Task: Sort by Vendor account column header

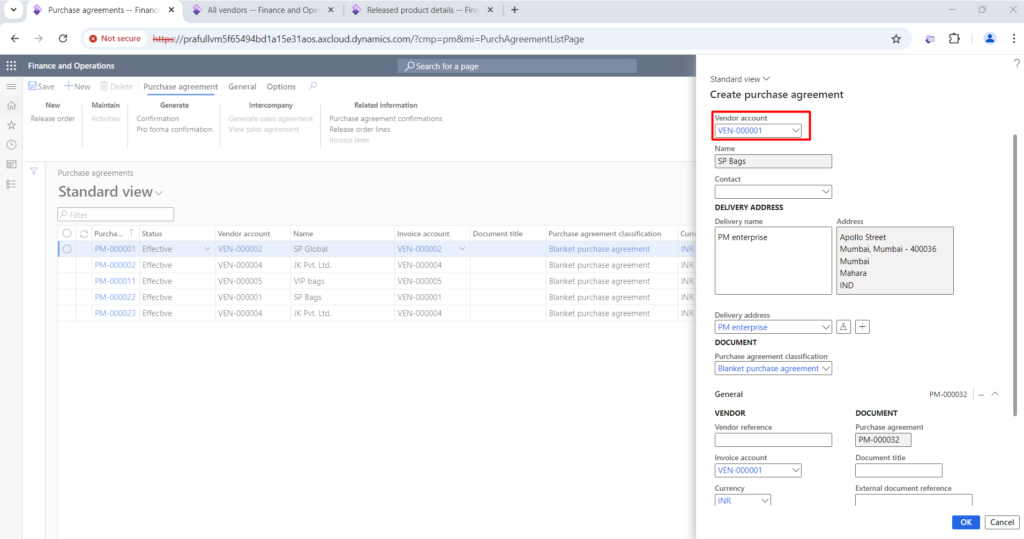Action: (x=244, y=233)
